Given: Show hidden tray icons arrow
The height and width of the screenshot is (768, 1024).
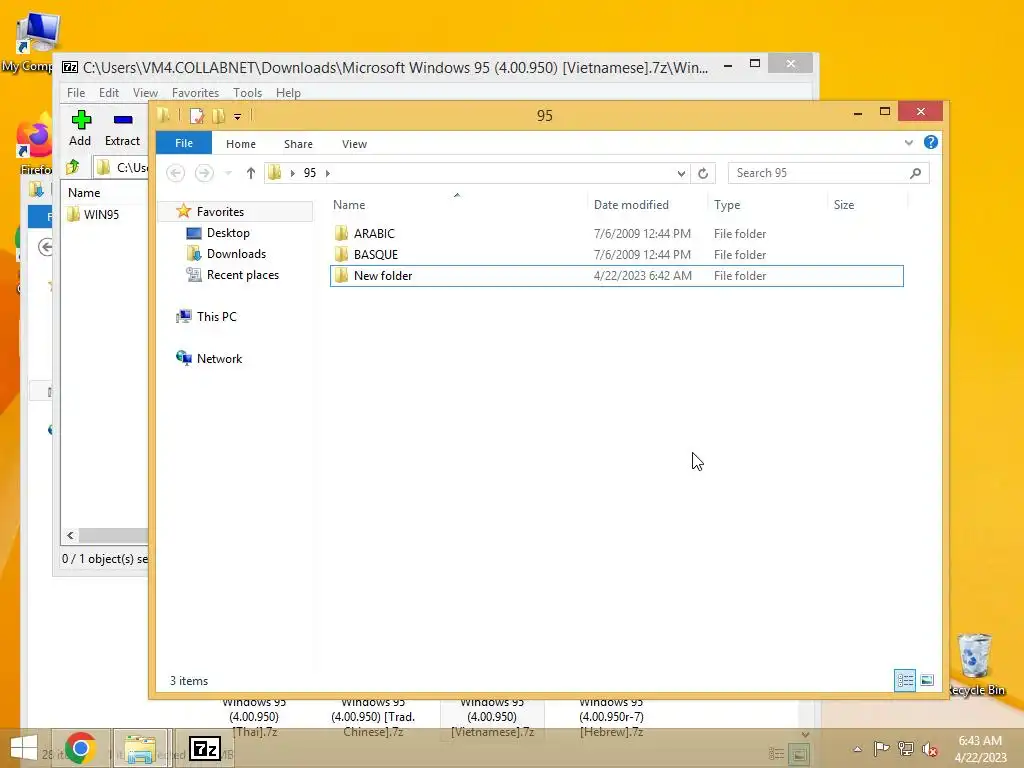Looking at the screenshot, I should [857, 749].
